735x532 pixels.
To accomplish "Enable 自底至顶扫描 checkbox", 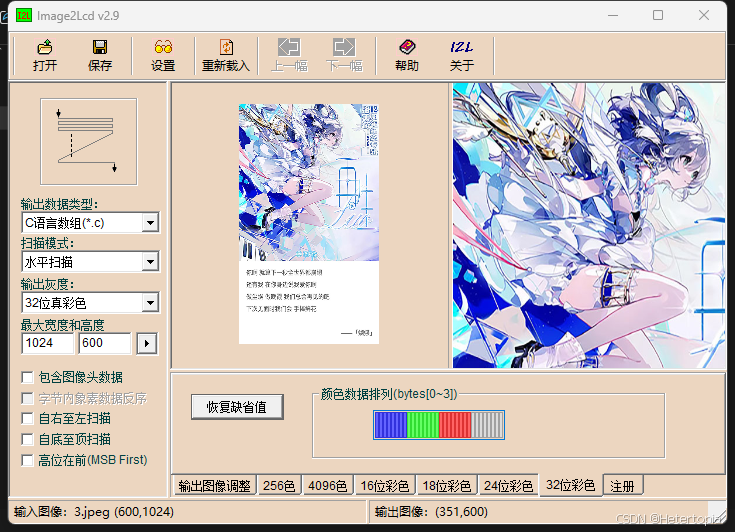I will click(28, 439).
